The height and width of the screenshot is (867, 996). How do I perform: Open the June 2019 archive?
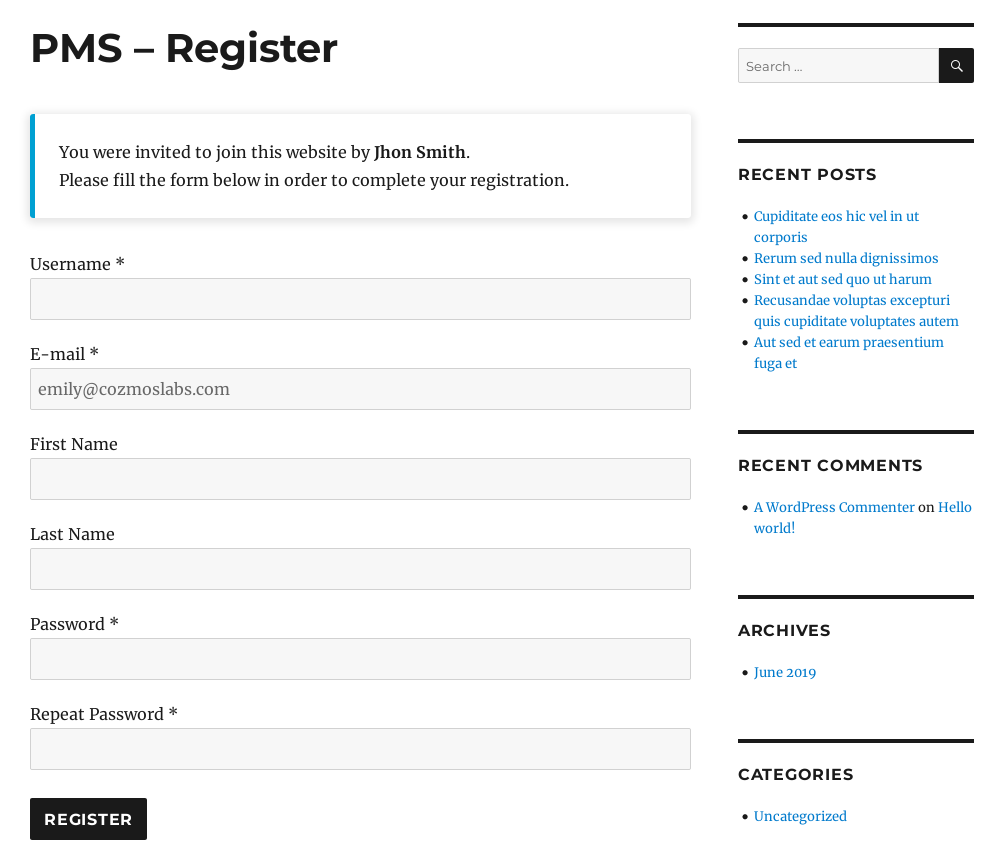[x=784, y=672]
